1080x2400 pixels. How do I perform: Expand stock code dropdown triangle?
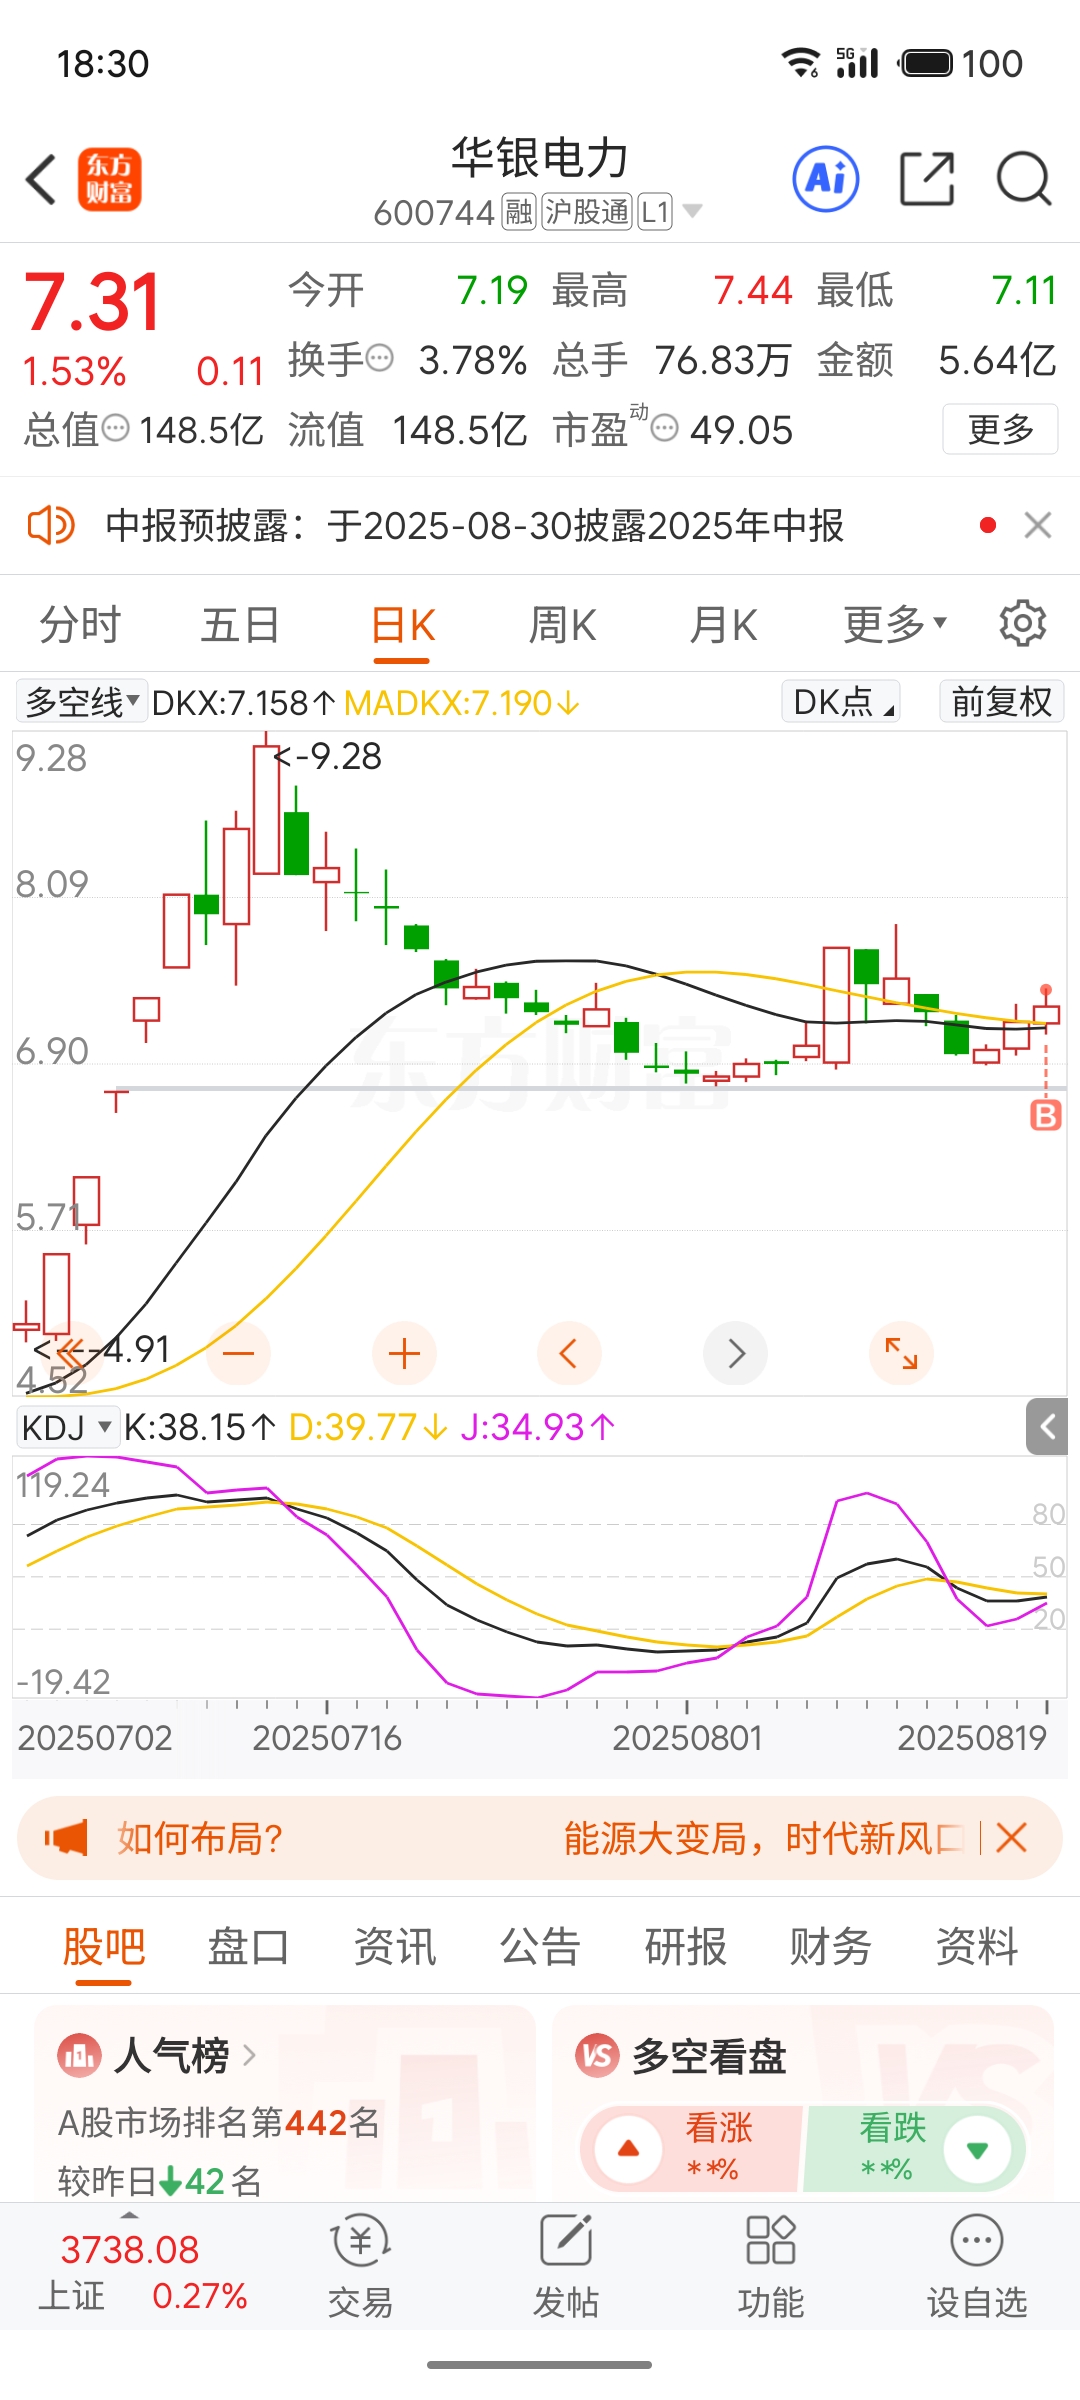pyautogui.click(x=692, y=211)
